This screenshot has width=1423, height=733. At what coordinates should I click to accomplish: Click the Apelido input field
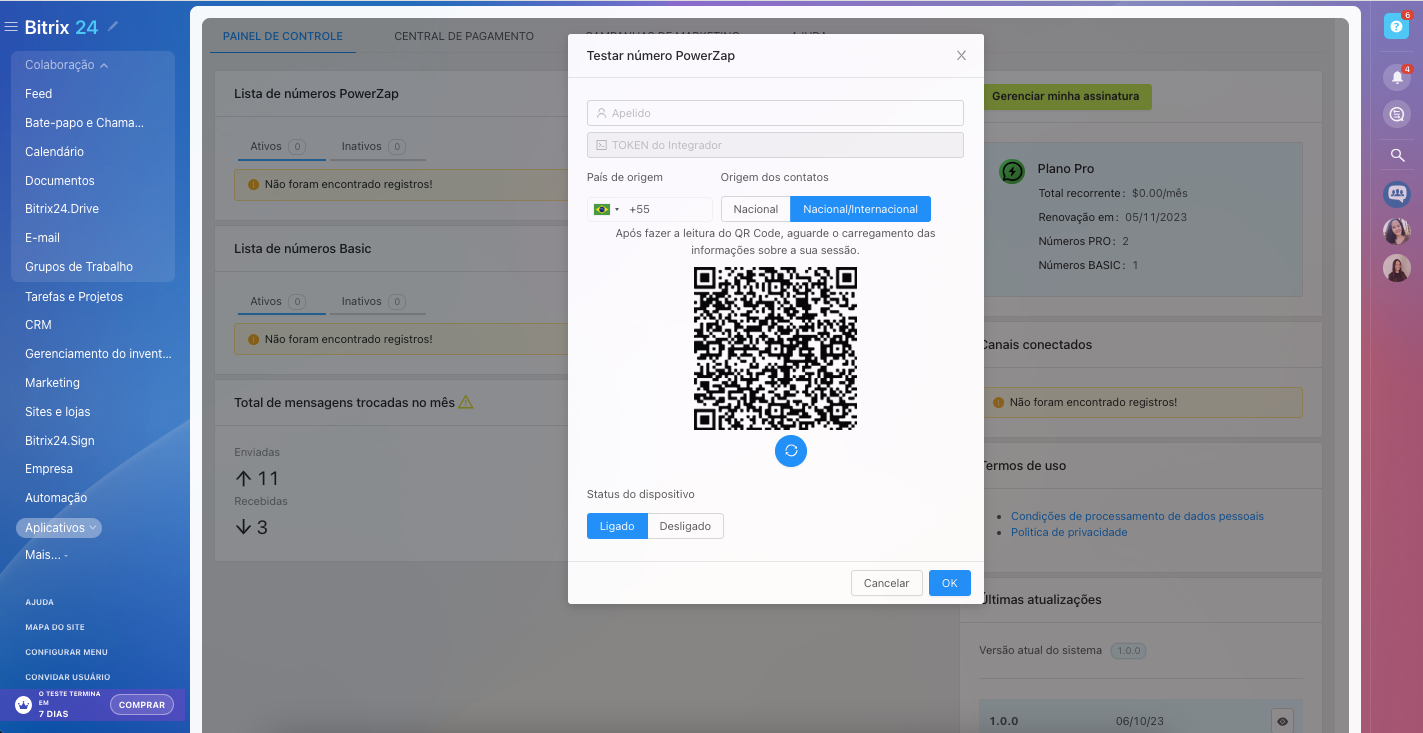[x=775, y=113]
